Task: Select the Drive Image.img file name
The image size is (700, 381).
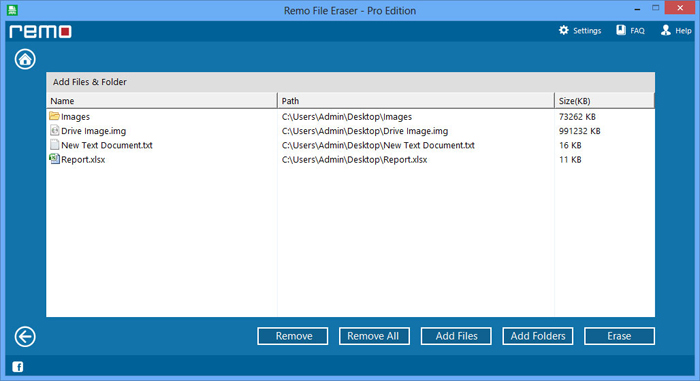Action: click(x=93, y=131)
